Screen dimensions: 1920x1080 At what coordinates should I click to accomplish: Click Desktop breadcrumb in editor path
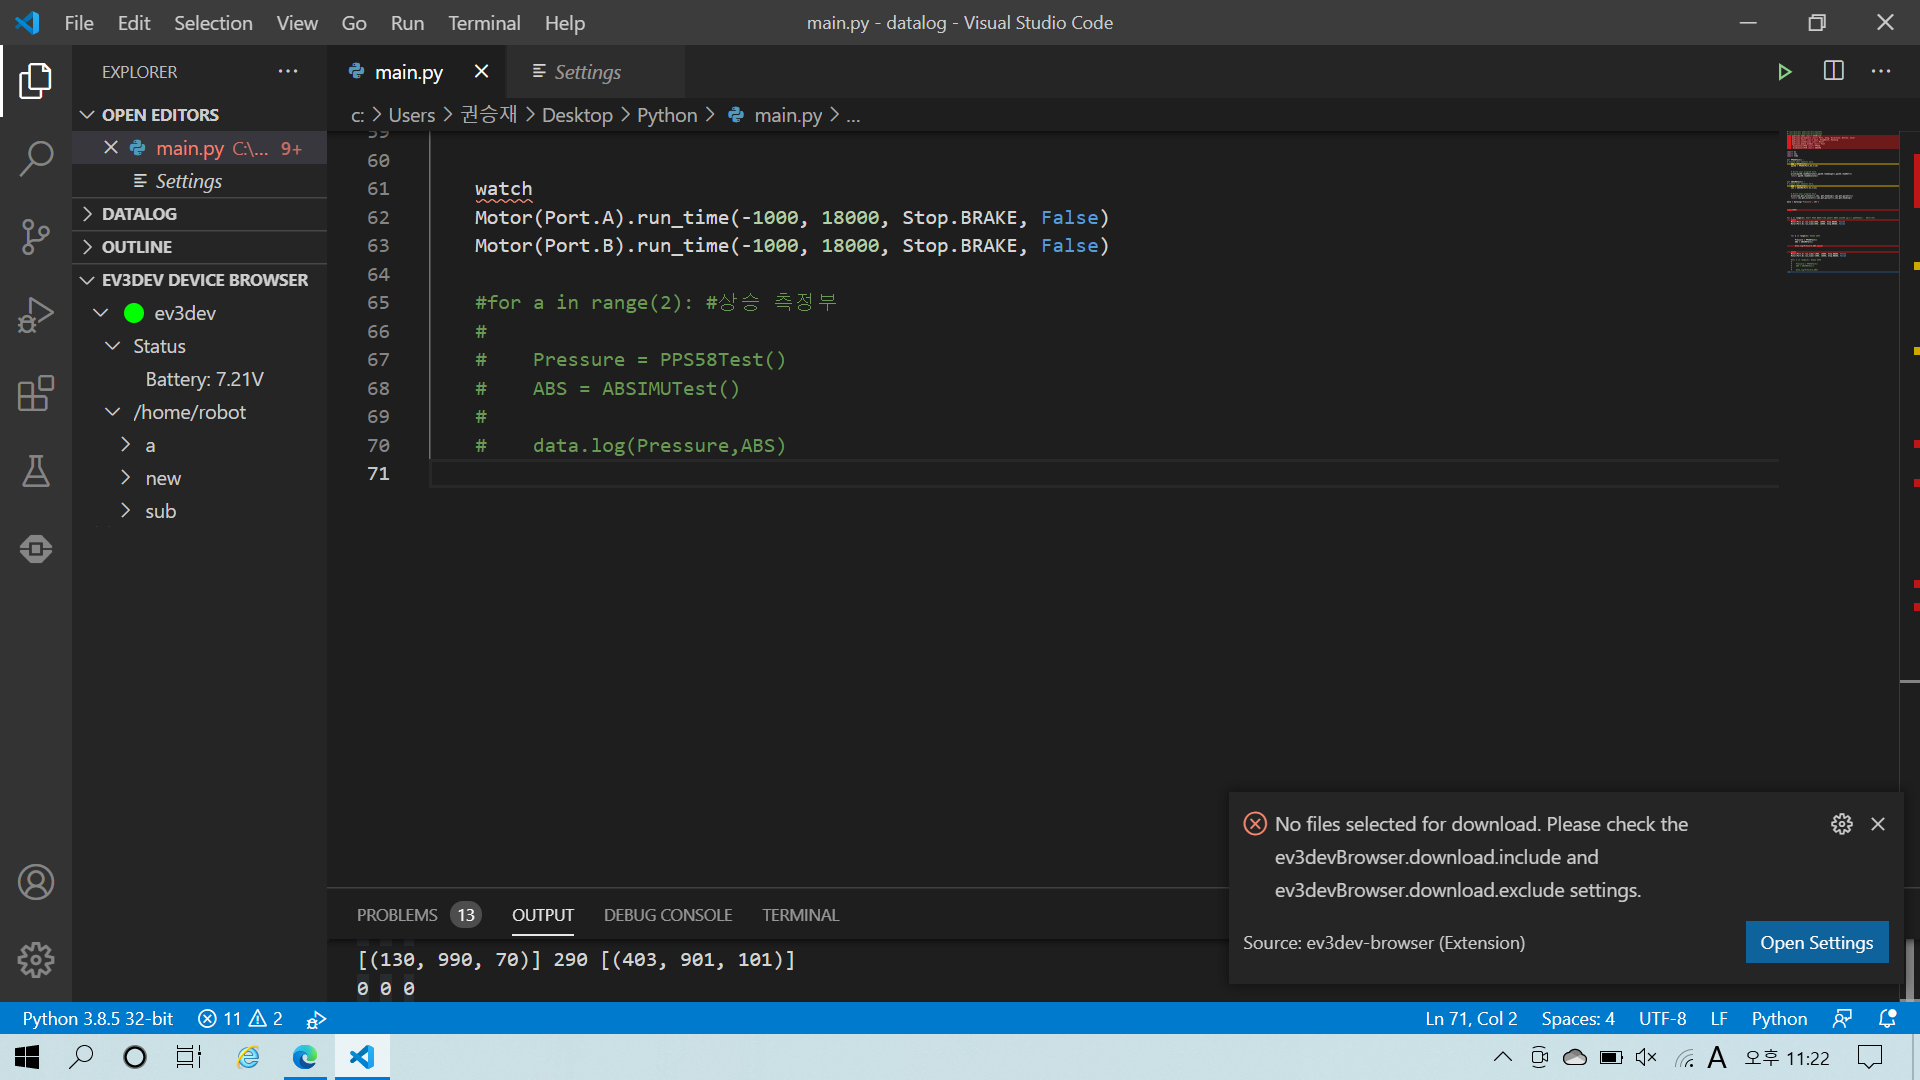(577, 115)
